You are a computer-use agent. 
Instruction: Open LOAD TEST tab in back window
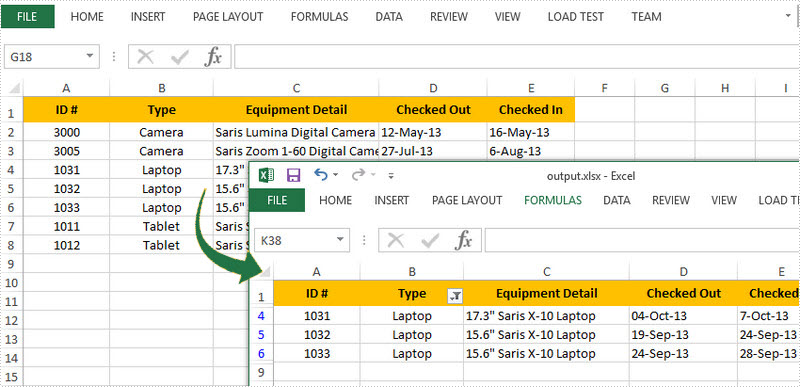pos(576,17)
